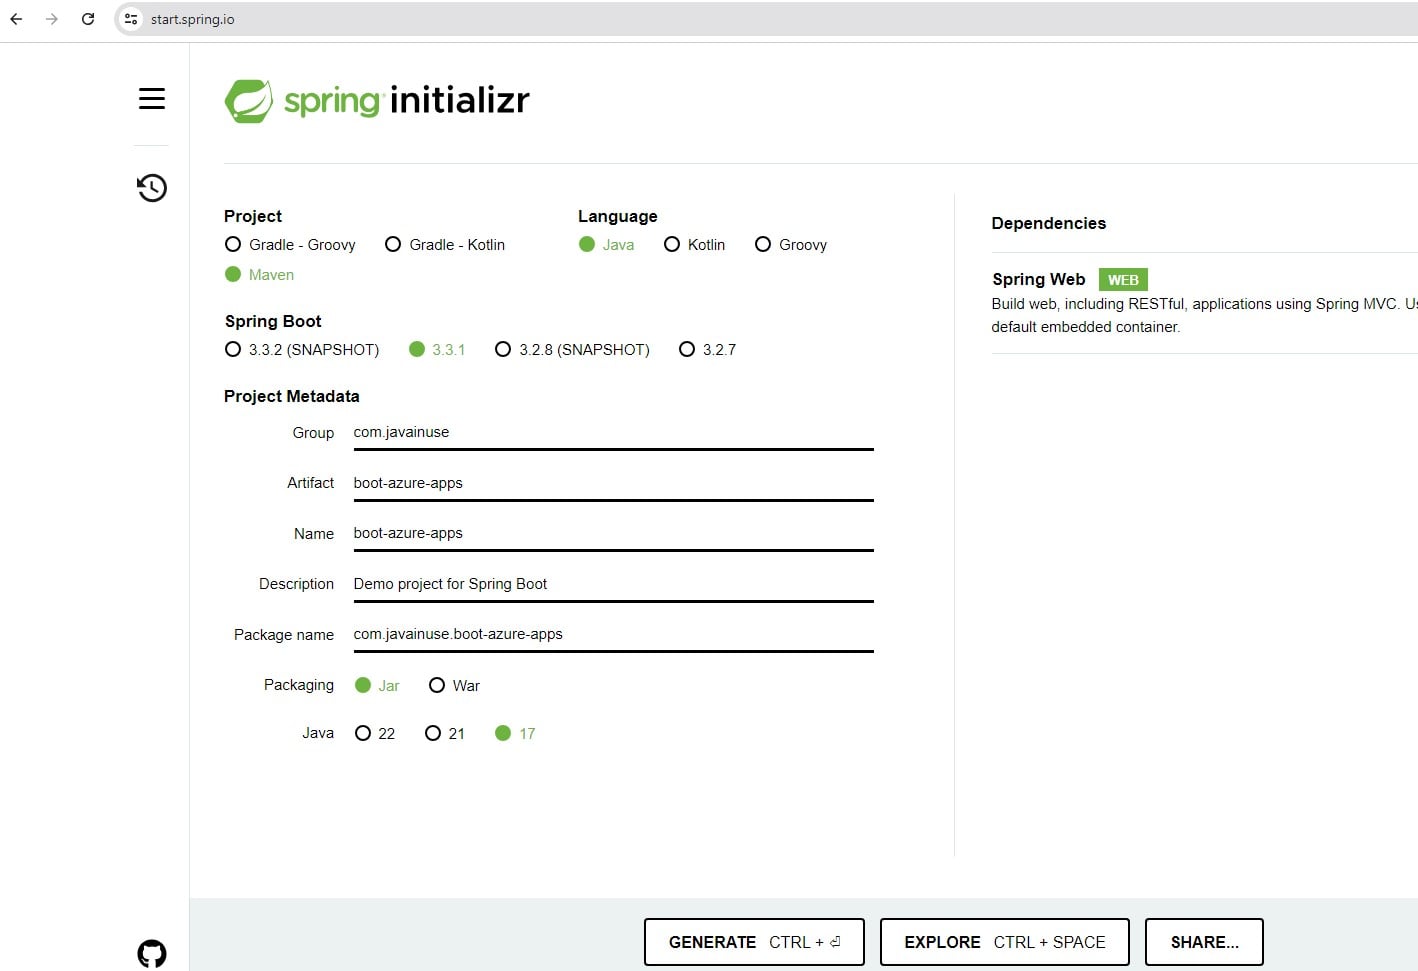
Task: Choose Kotlin as the language
Action: (x=694, y=245)
